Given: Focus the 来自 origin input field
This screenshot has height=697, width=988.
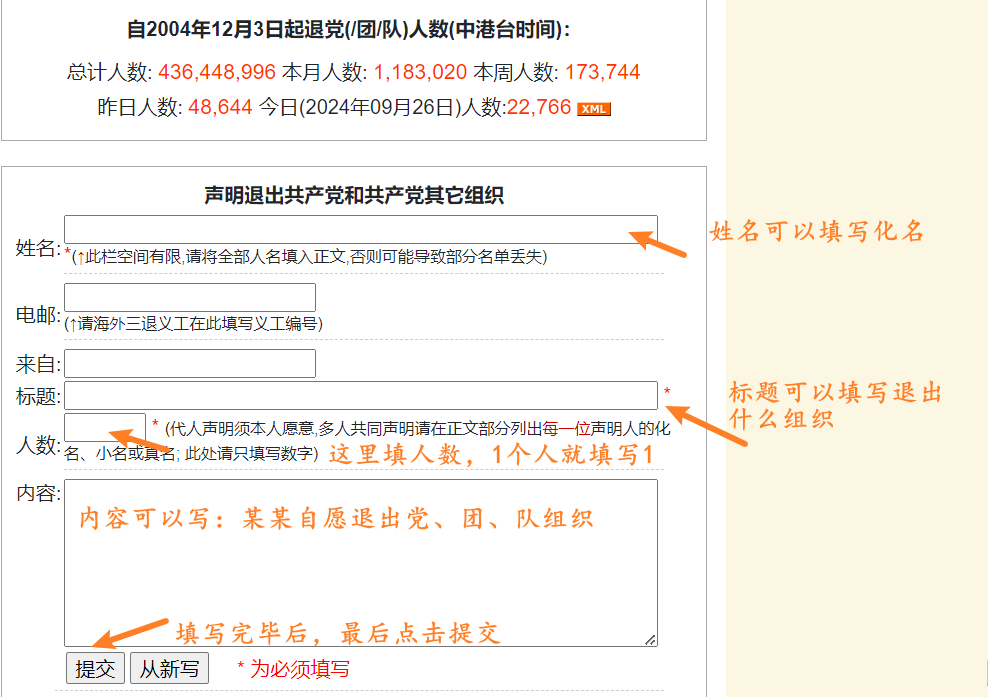Looking at the screenshot, I should [x=190, y=364].
